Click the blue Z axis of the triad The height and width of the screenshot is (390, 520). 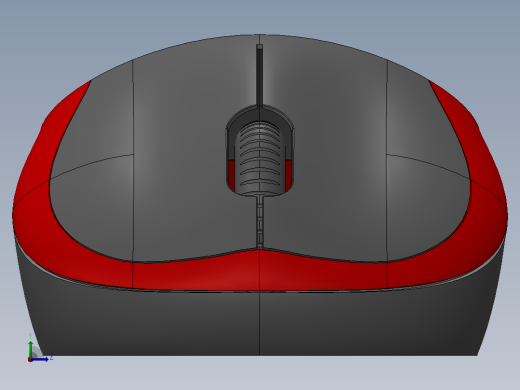[x=40, y=359]
